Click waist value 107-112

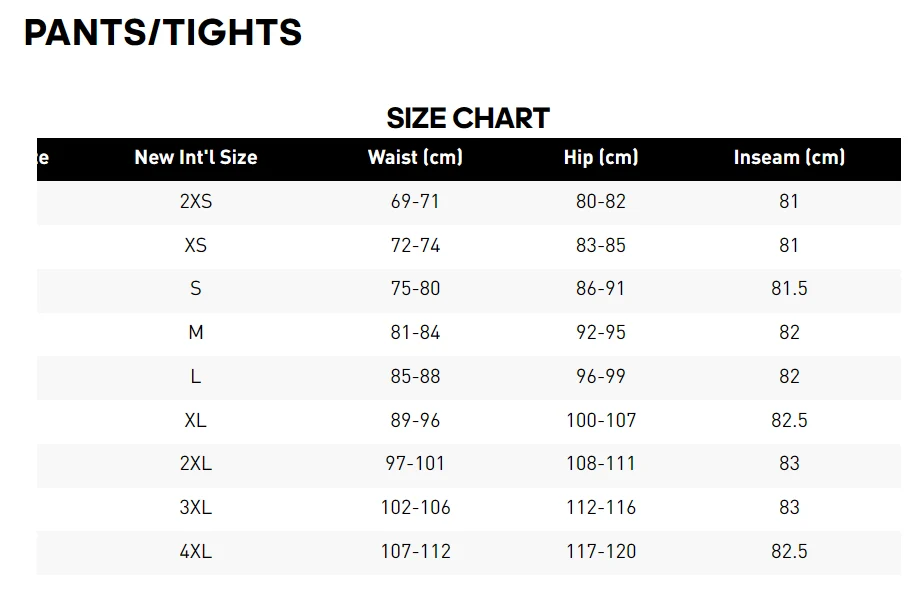[415, 551]
